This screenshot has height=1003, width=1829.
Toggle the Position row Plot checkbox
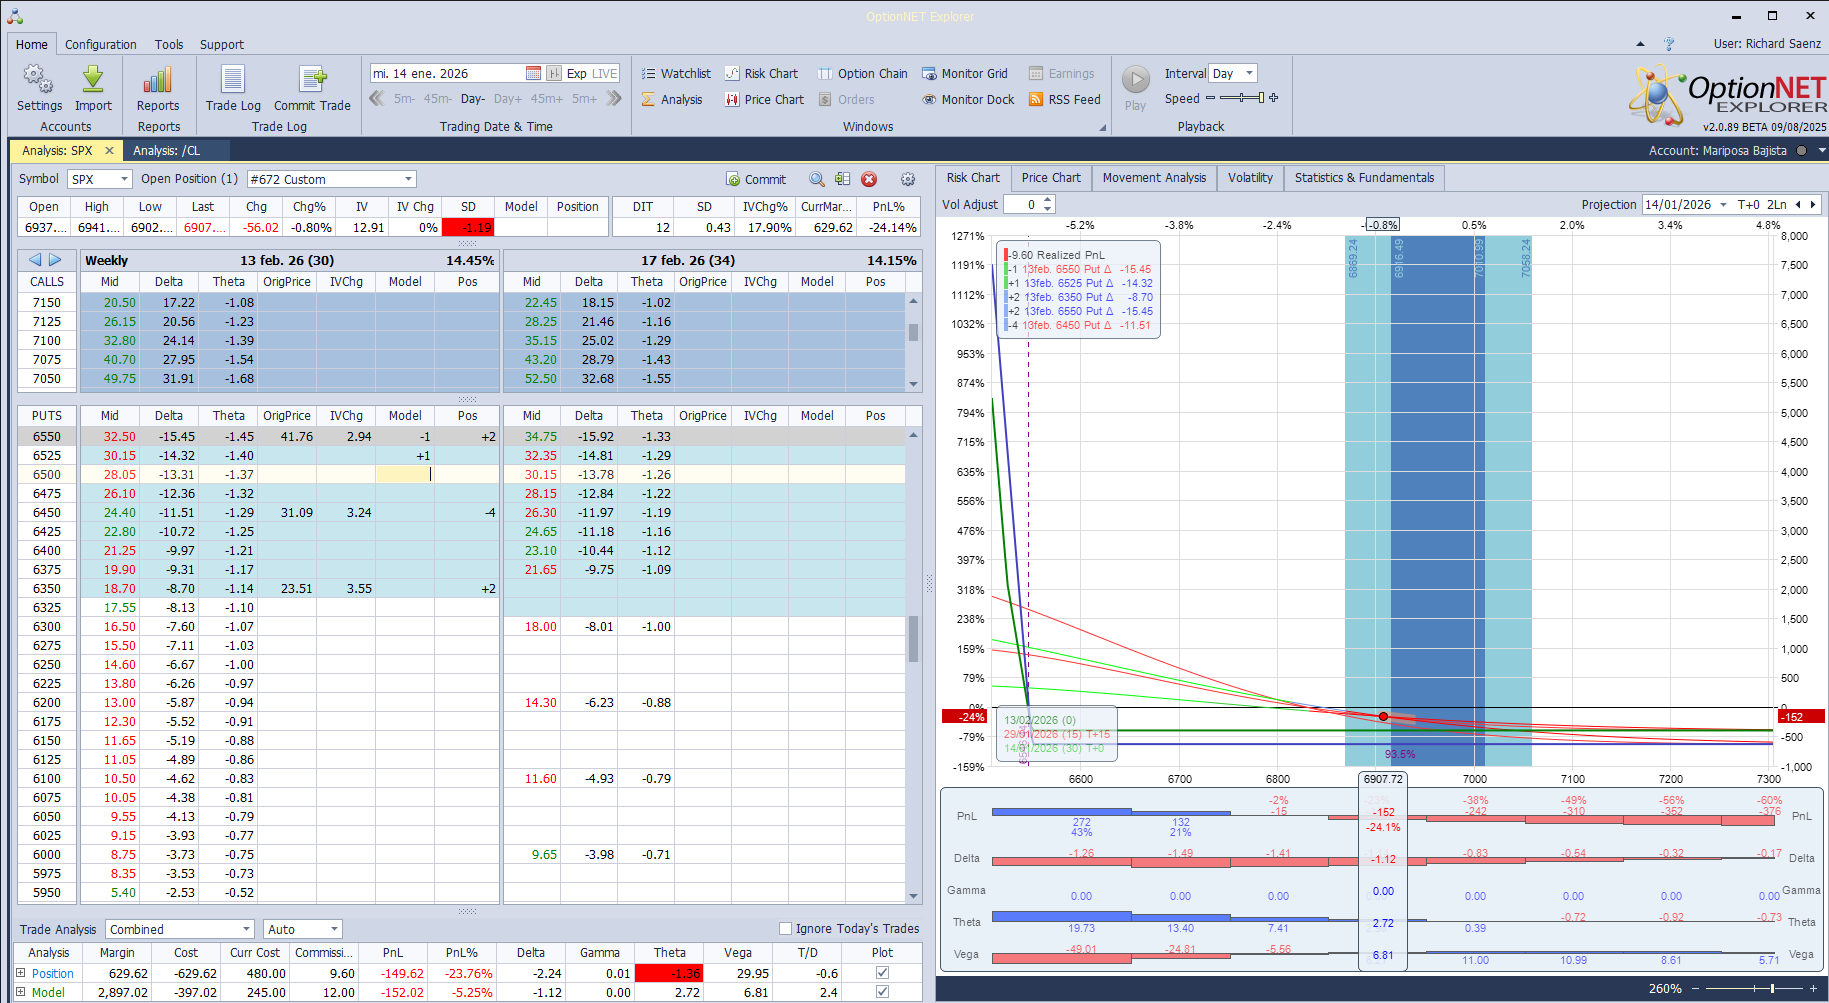pos(882,973)
